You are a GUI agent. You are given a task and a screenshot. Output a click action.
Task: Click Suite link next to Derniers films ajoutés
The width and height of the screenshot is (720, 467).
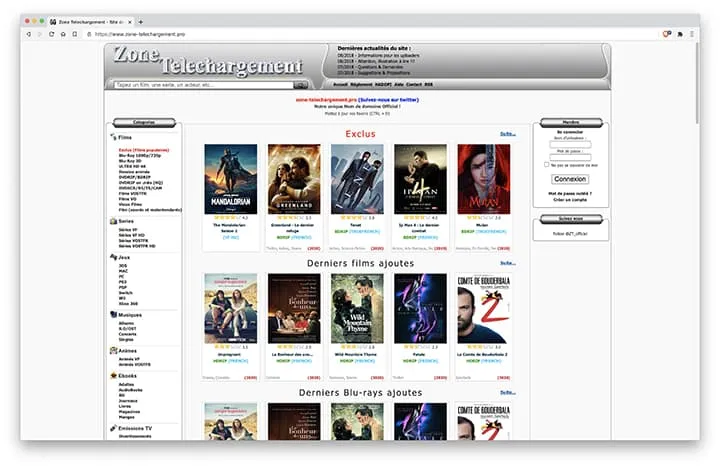tap(508, 263)
